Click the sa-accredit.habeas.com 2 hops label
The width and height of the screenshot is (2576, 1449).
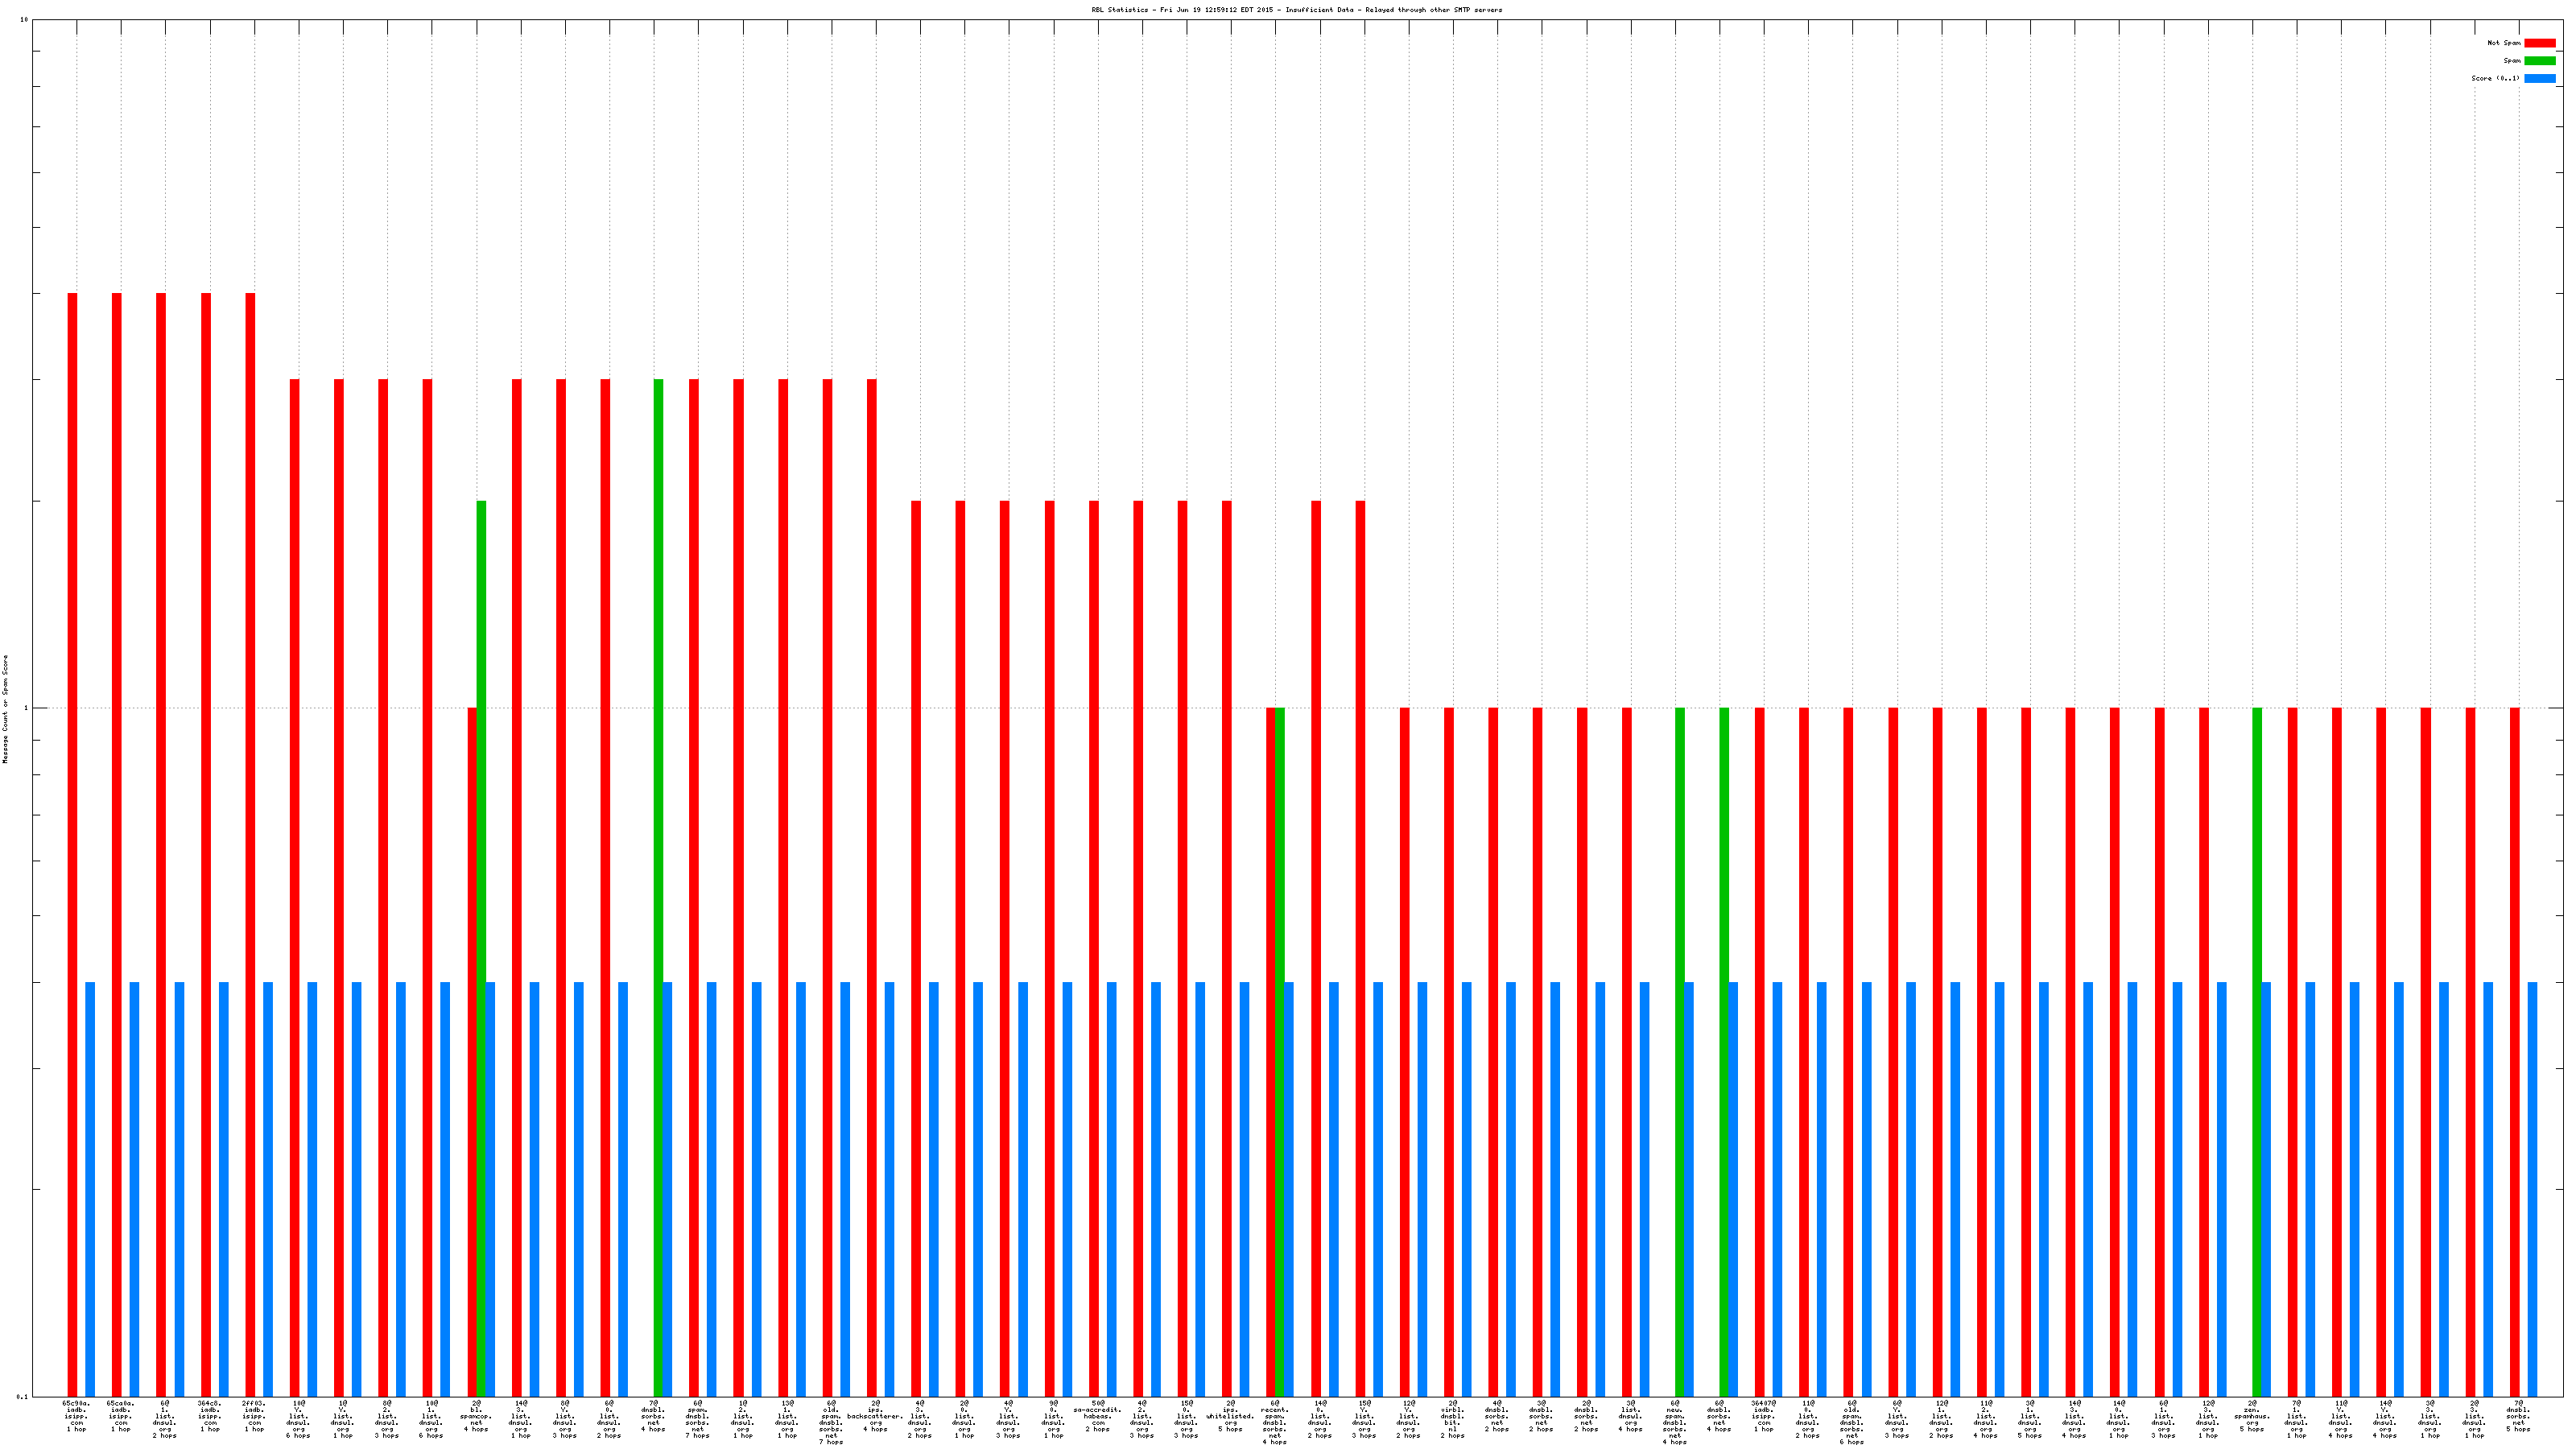point(1097,1416)
